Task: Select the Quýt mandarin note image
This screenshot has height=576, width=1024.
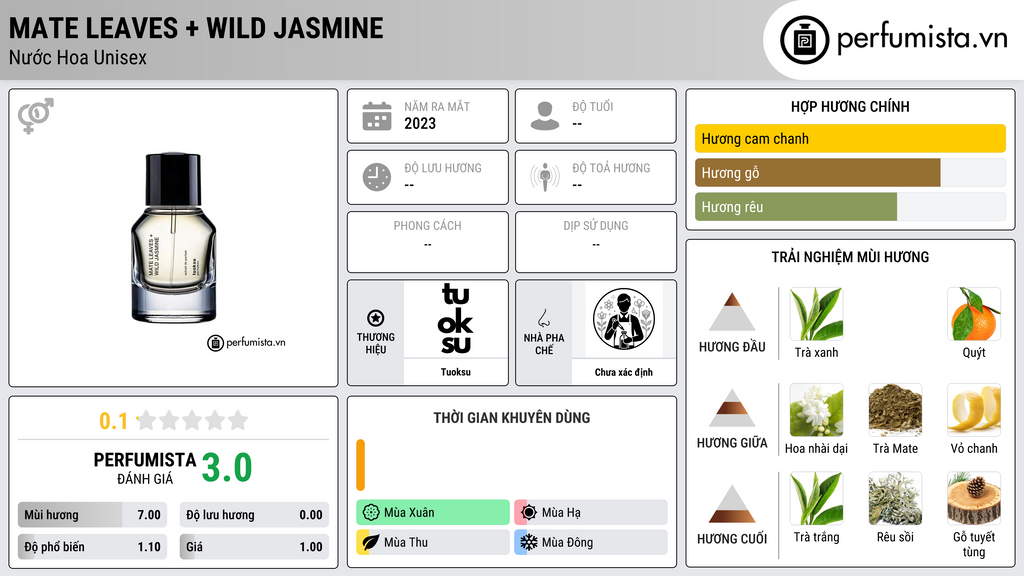Action: pos(974,314)
